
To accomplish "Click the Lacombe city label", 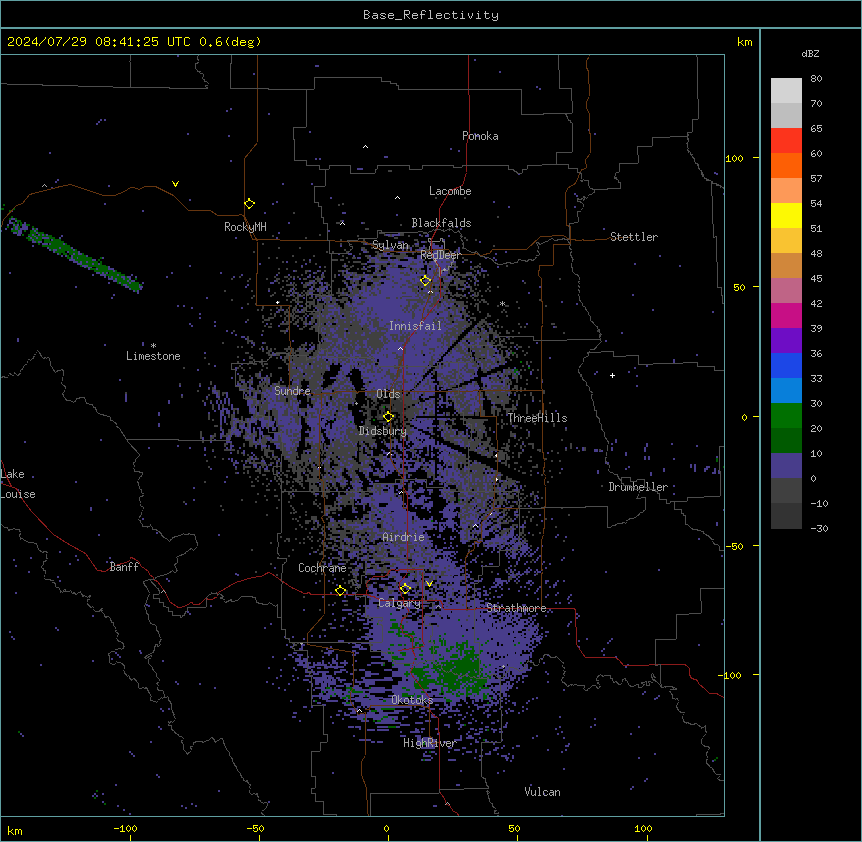I will (x=450, y=191).
